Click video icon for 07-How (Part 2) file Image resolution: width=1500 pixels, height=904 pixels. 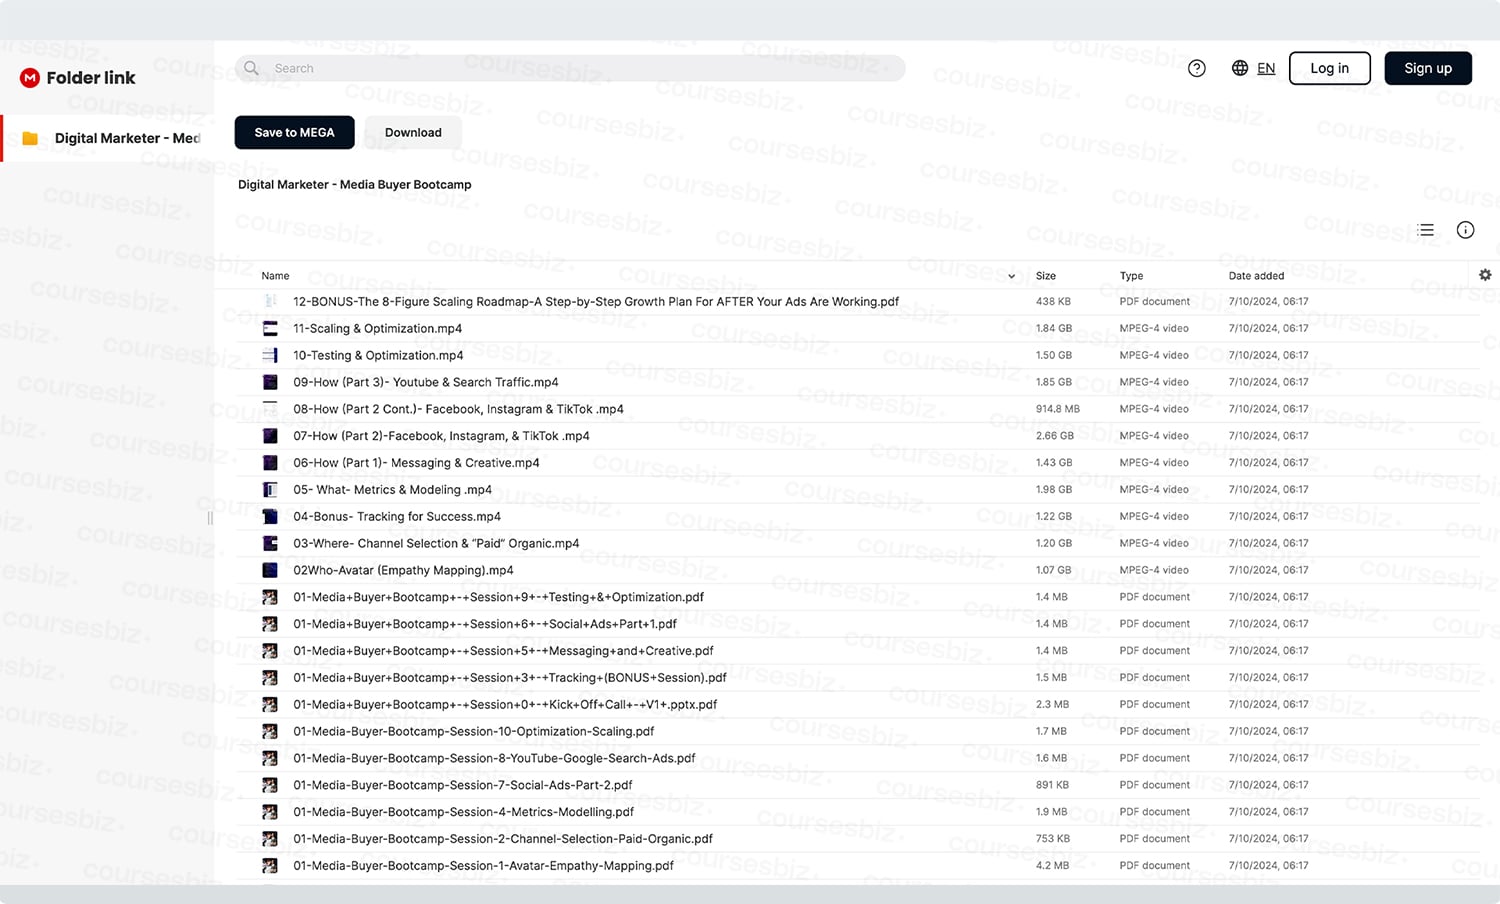270,436
